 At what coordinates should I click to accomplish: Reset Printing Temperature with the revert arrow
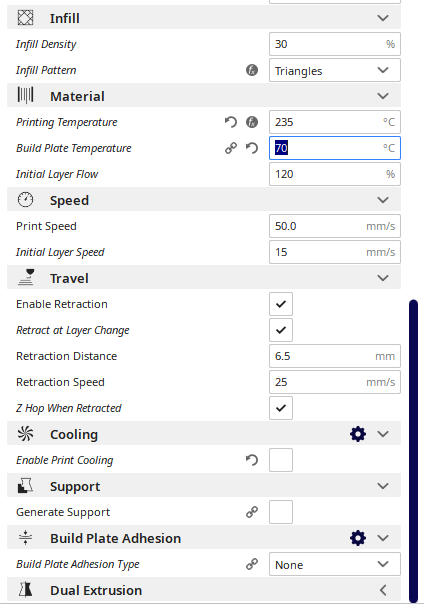(x=231, y=122)
